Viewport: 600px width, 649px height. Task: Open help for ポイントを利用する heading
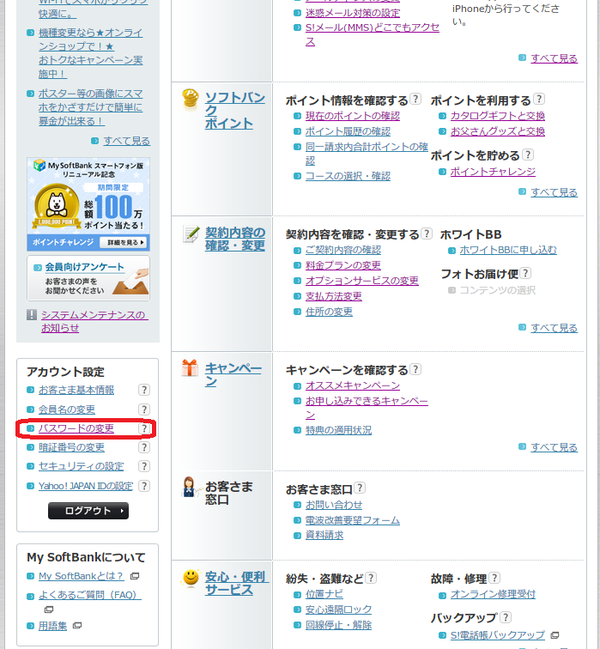pos(538,99)
